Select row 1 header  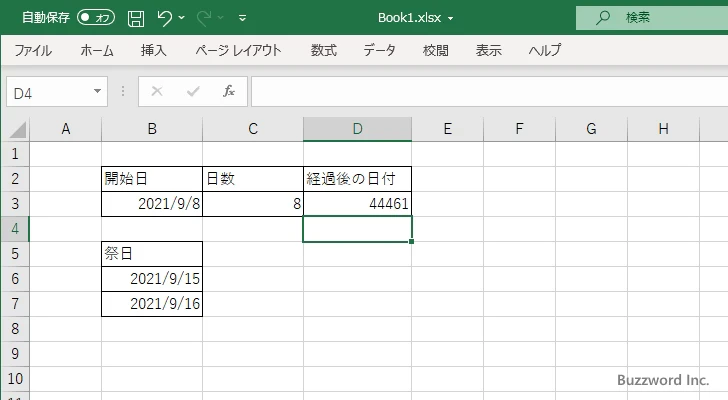point(15,154)
